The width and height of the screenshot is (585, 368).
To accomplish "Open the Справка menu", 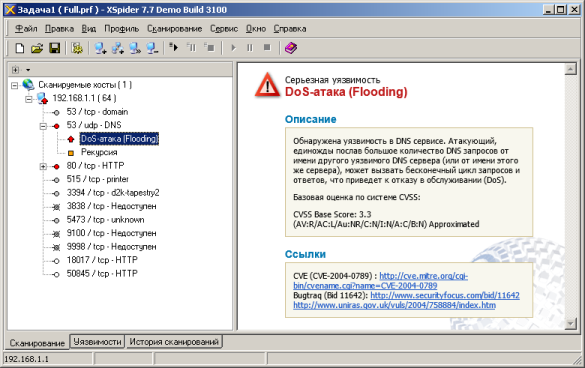I will (290, 29).
